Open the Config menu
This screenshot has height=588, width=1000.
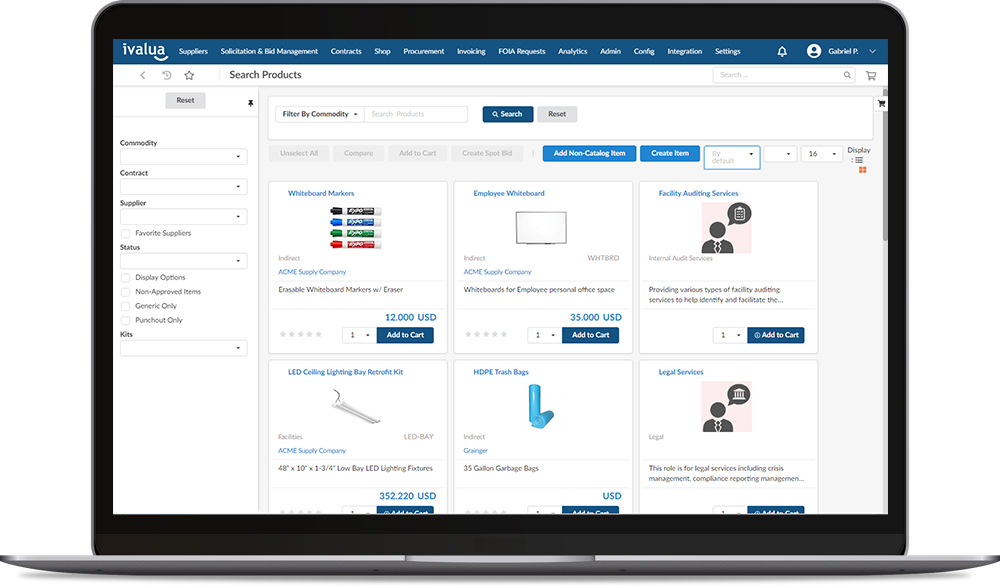click(644, 52)
